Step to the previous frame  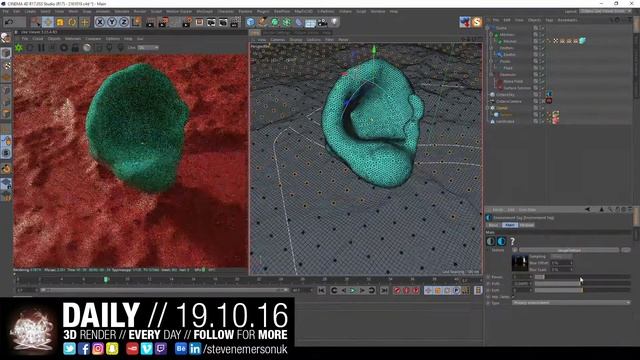pos(344,290)
